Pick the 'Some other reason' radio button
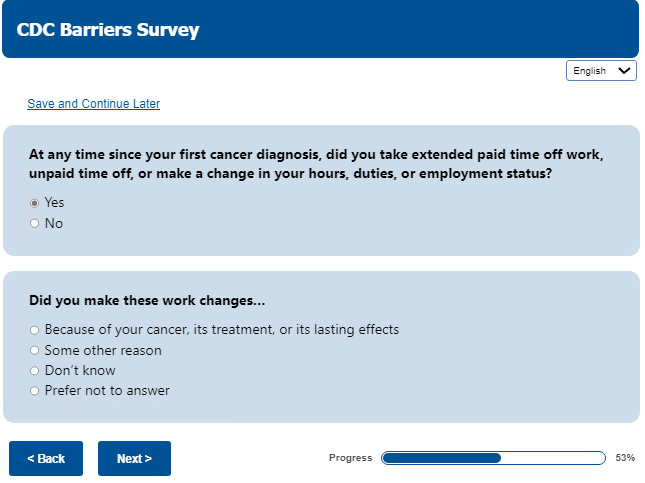The height and width of the screenshot is (483, 645). coord(35,351)
